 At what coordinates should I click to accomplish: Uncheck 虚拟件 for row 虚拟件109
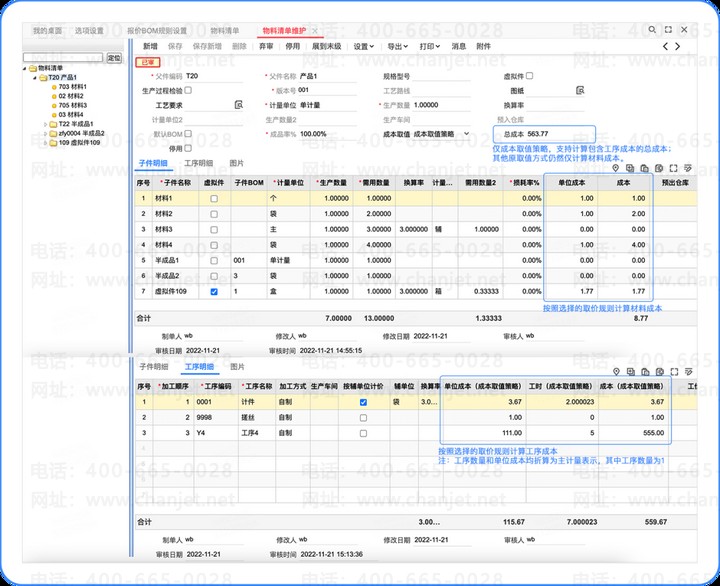coord(214,291)
